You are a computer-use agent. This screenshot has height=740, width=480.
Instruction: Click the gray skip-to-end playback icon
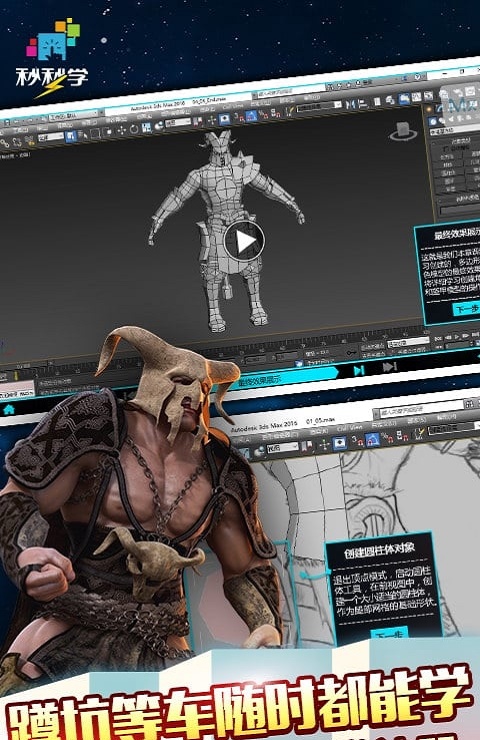389,366
